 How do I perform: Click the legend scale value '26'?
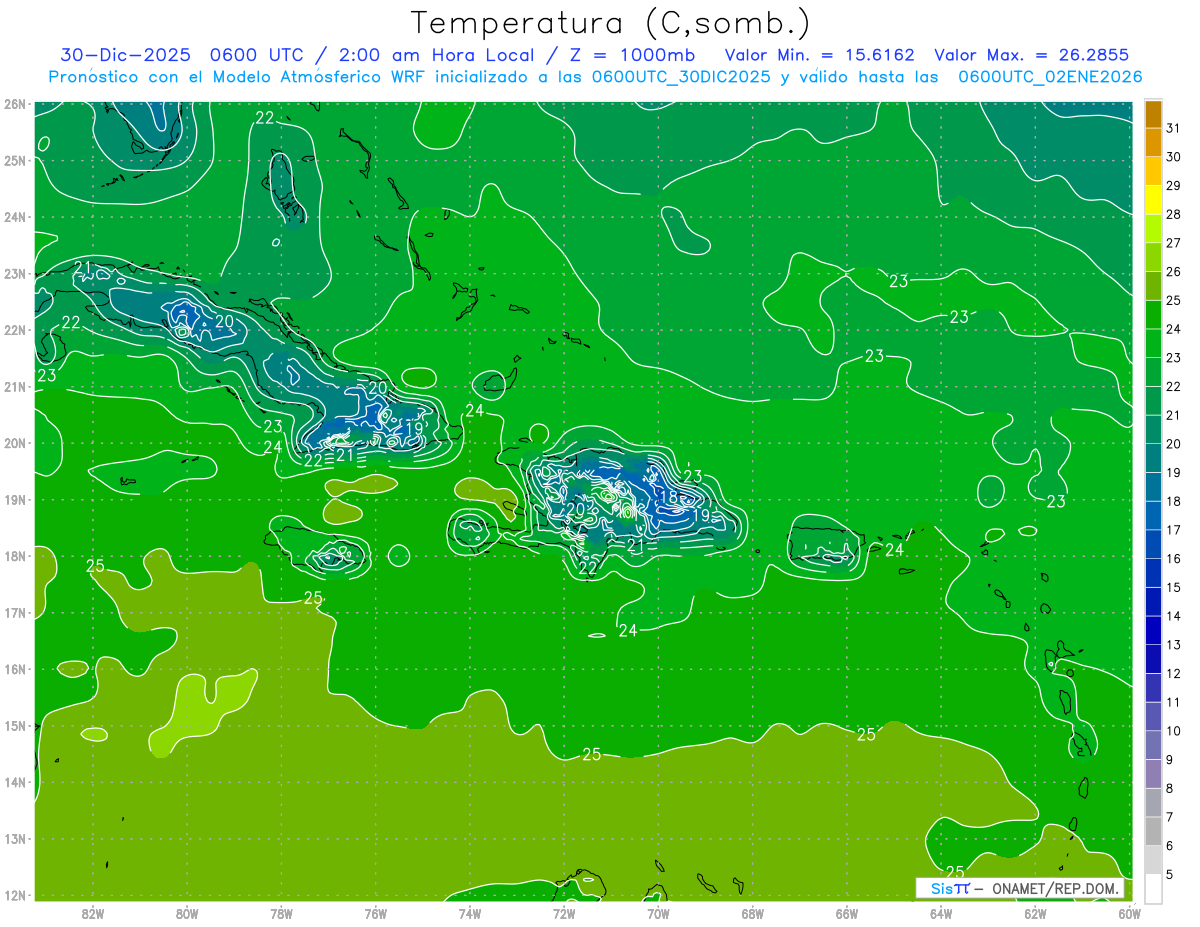(1173, 272)
